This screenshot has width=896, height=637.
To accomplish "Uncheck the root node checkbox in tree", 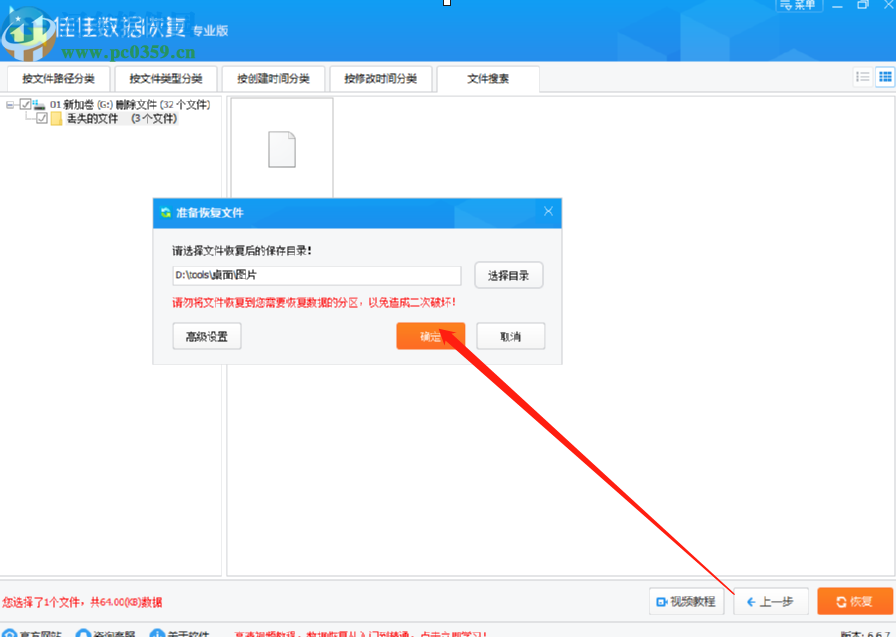I will coord(23,104).
